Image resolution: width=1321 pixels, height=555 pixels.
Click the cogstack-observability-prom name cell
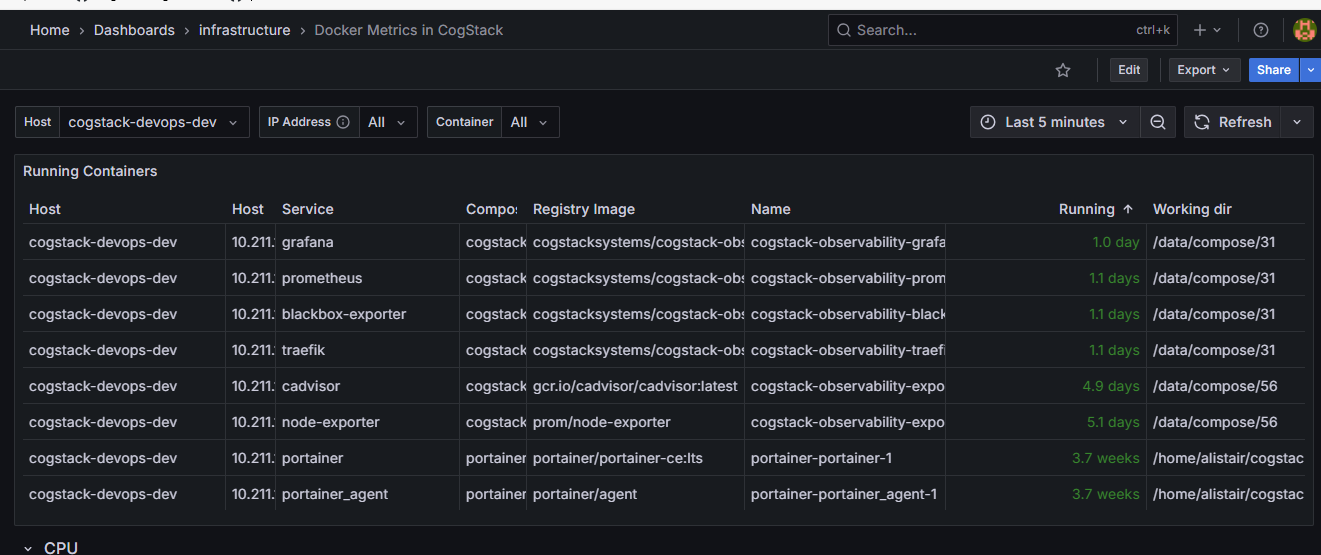[845, 278]
